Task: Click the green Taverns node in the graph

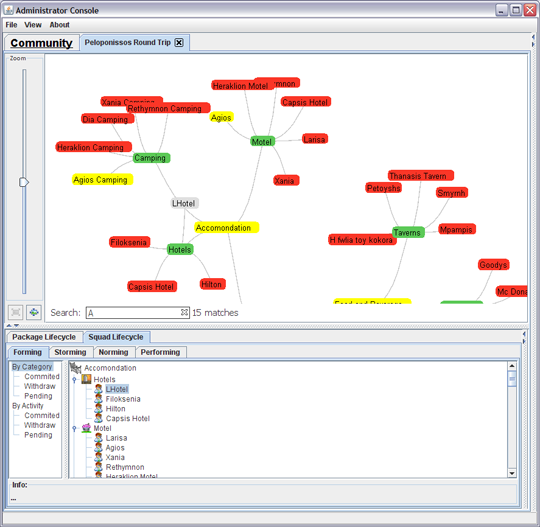Action: click(408, 232)
